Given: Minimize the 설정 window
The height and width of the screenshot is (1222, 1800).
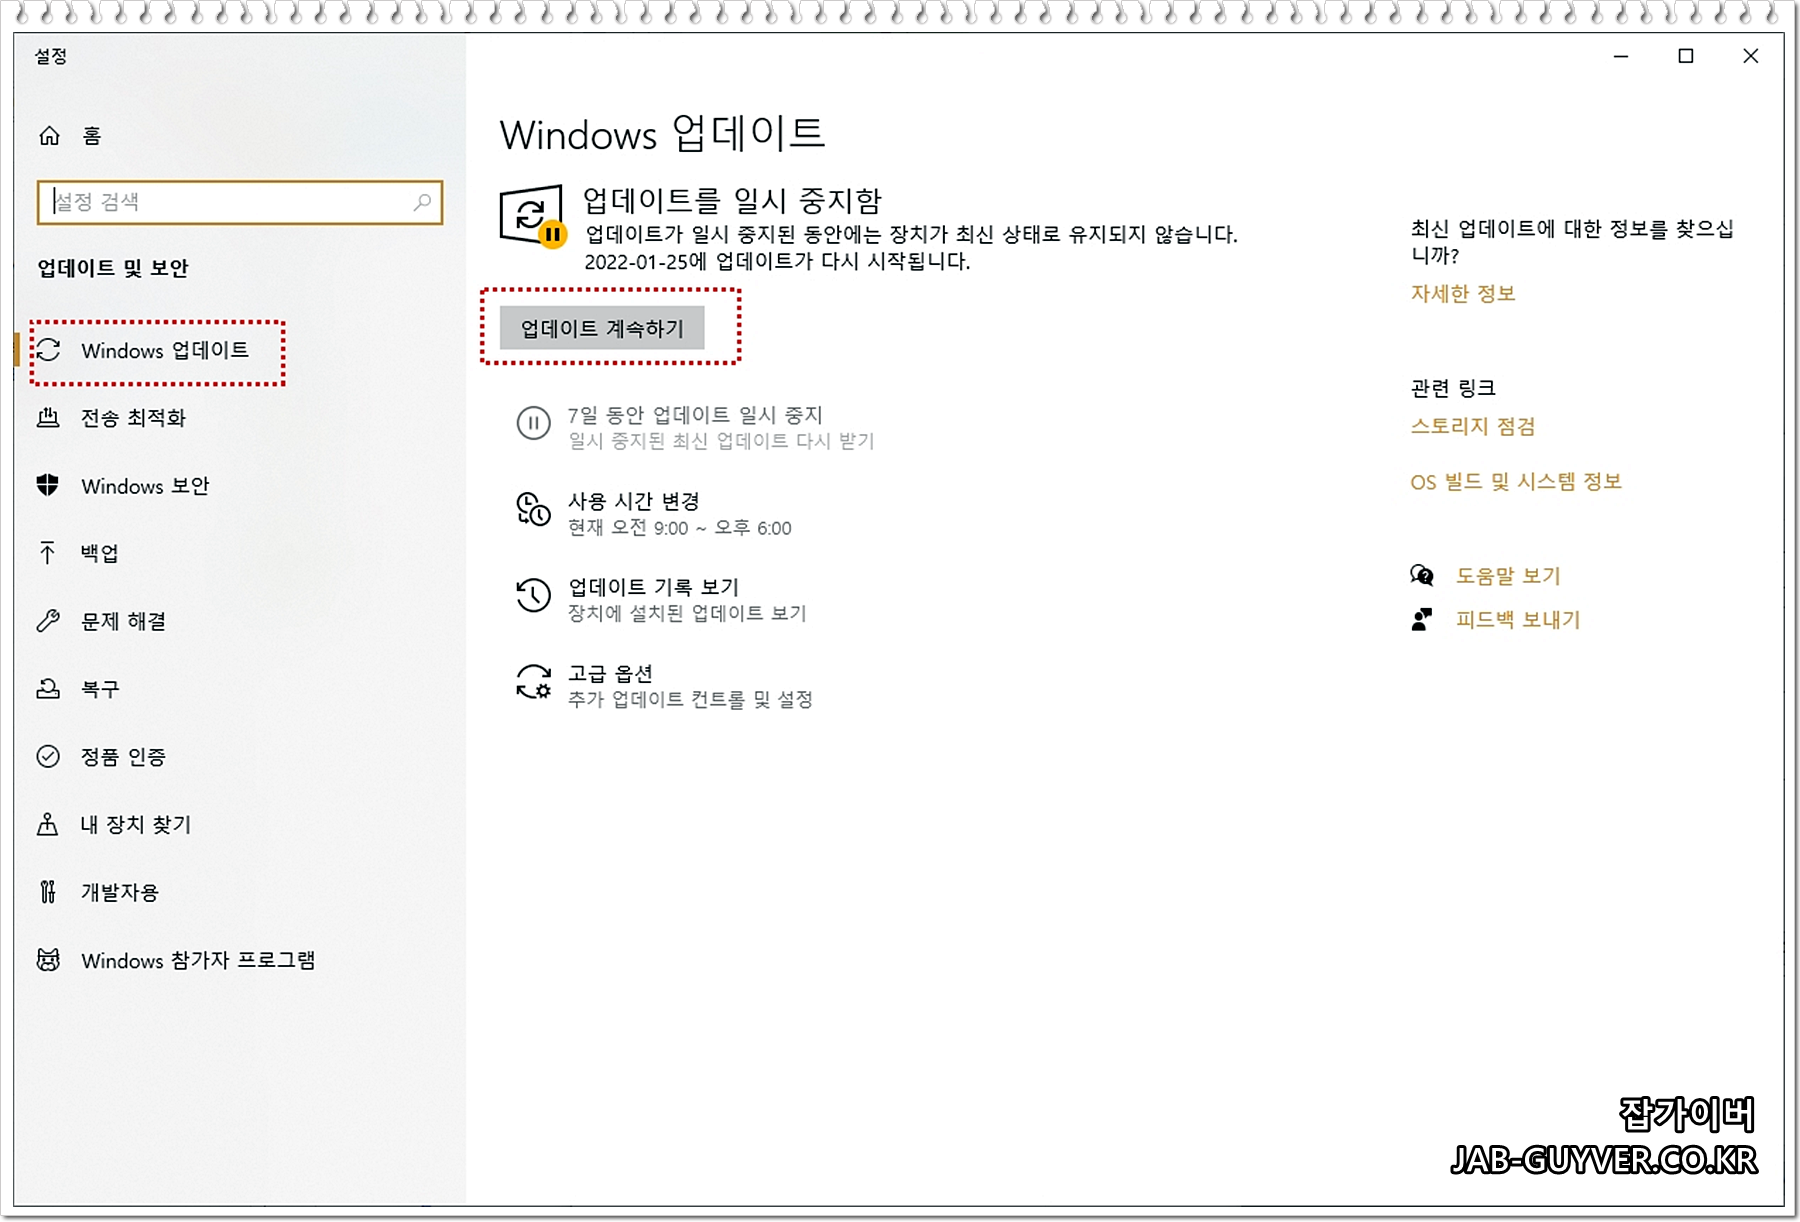Looking at the screenshot, I should [x=1621, y=56].
